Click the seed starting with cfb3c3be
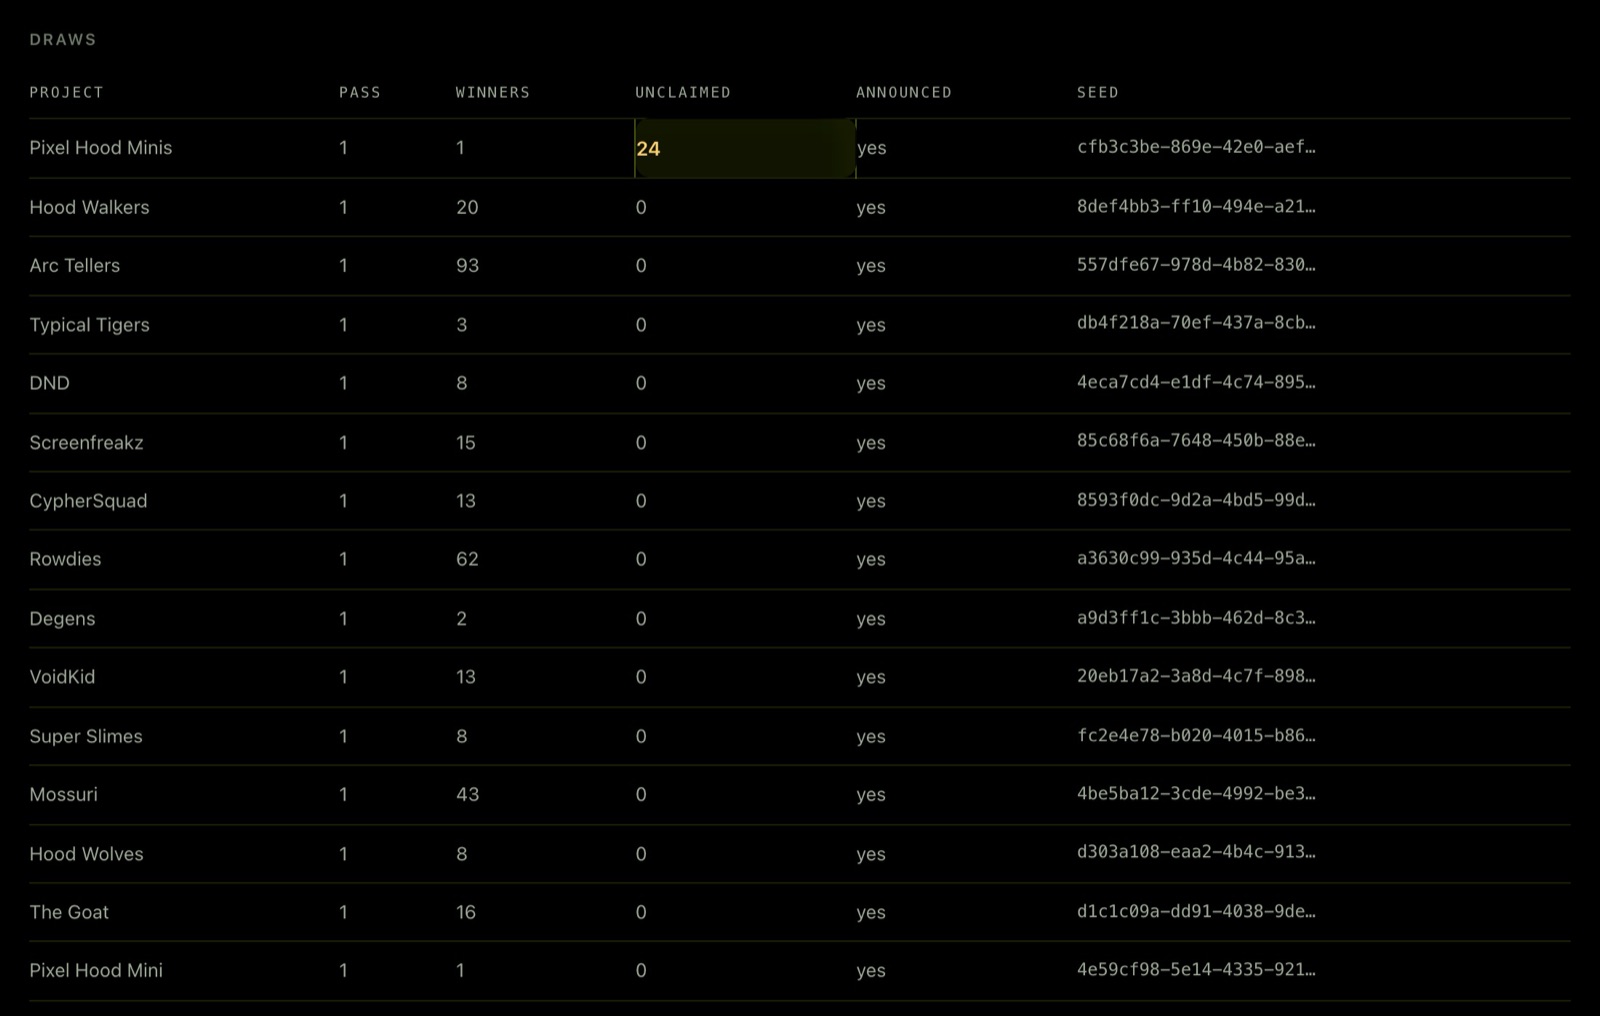 tap(1196, 147)
